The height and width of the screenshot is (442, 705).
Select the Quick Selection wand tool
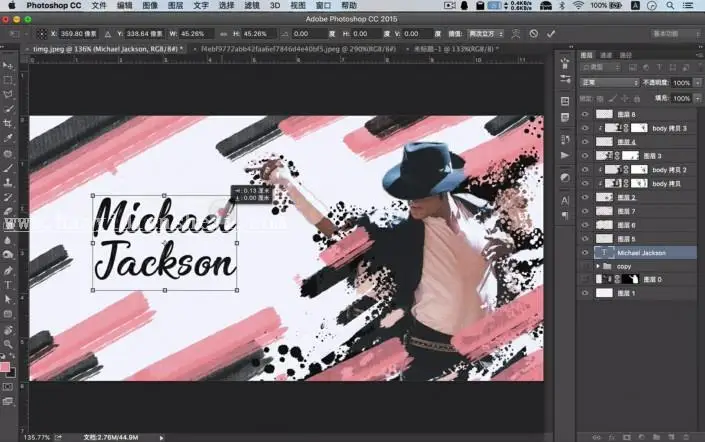point(8,109)
